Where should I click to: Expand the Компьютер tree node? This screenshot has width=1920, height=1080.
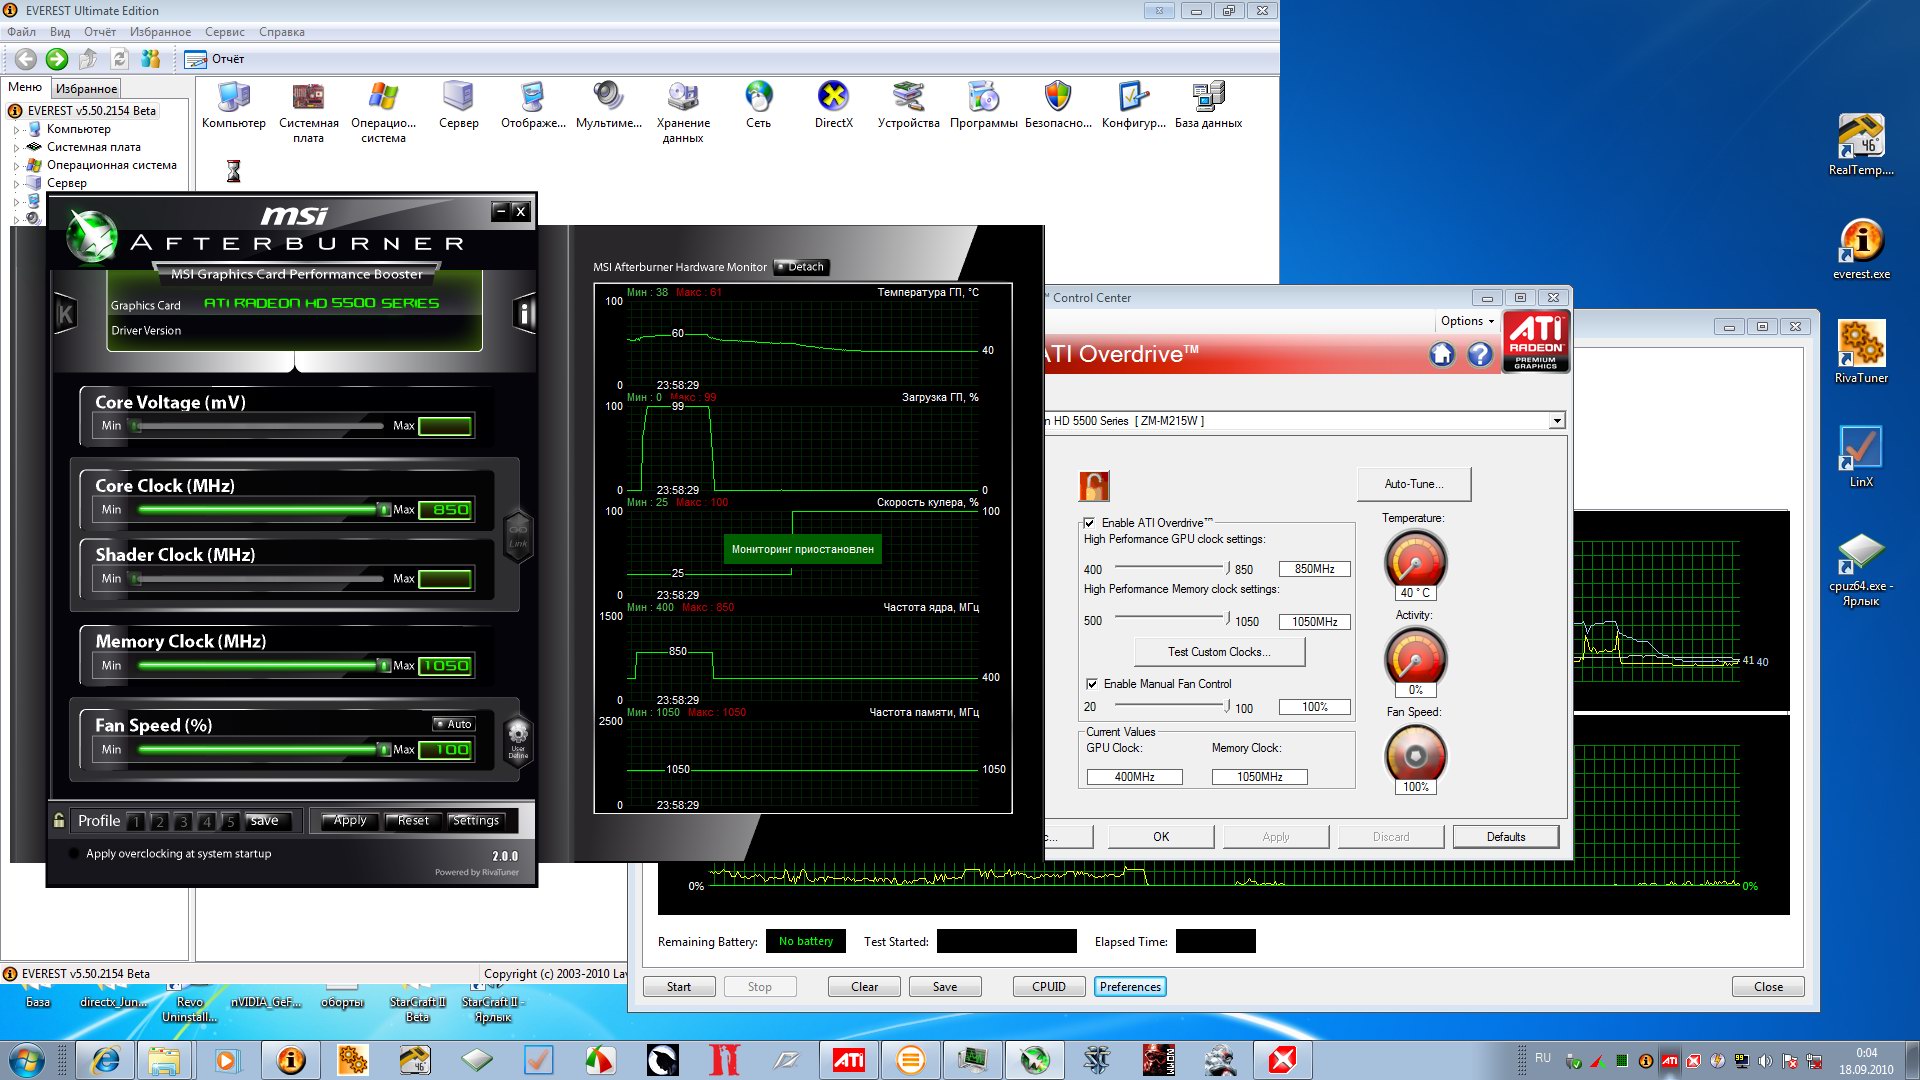coord(17,129)
